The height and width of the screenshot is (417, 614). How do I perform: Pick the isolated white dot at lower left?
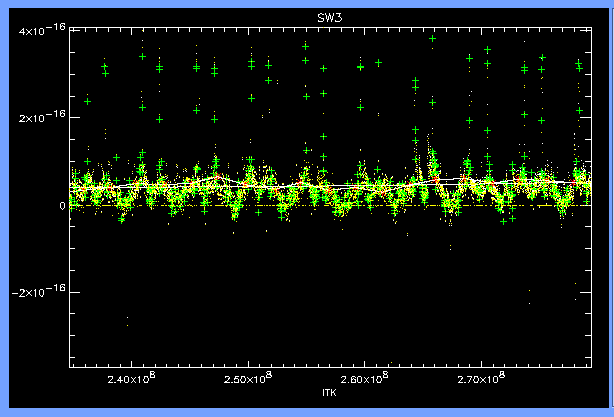click(127, 321)
